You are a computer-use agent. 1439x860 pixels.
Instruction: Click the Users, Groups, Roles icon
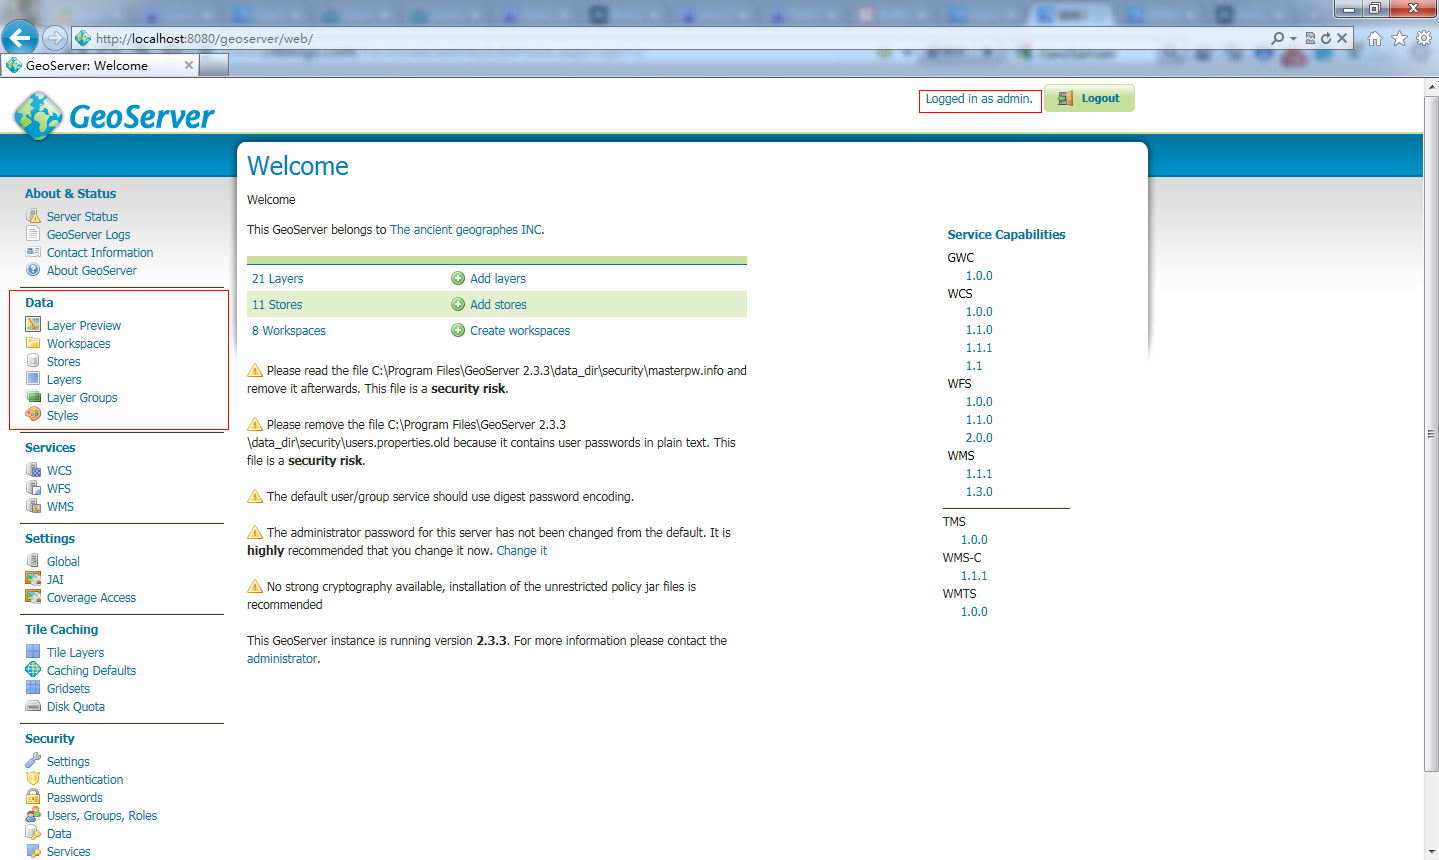pos(33,815)
